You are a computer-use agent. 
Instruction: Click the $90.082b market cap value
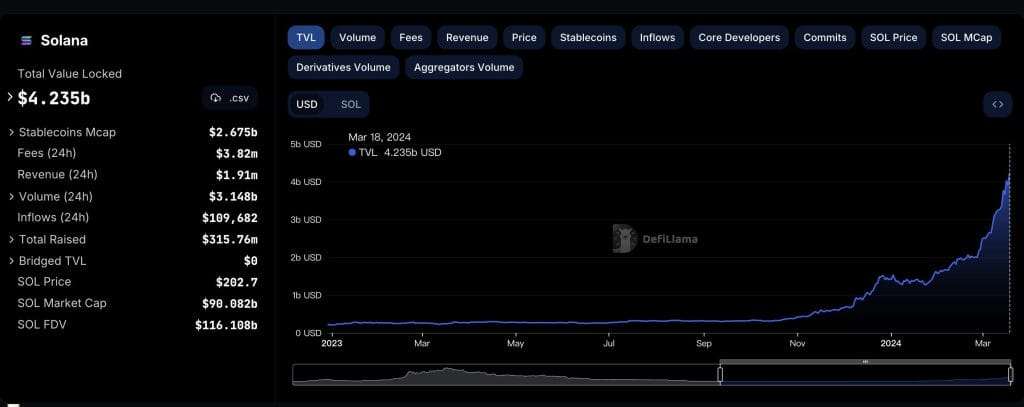230,304
